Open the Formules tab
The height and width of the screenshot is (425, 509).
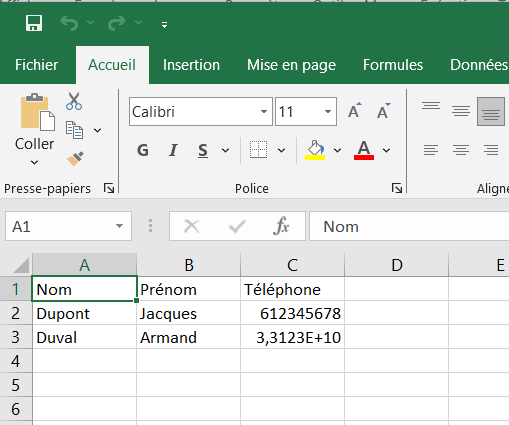[x=393, y=65]
